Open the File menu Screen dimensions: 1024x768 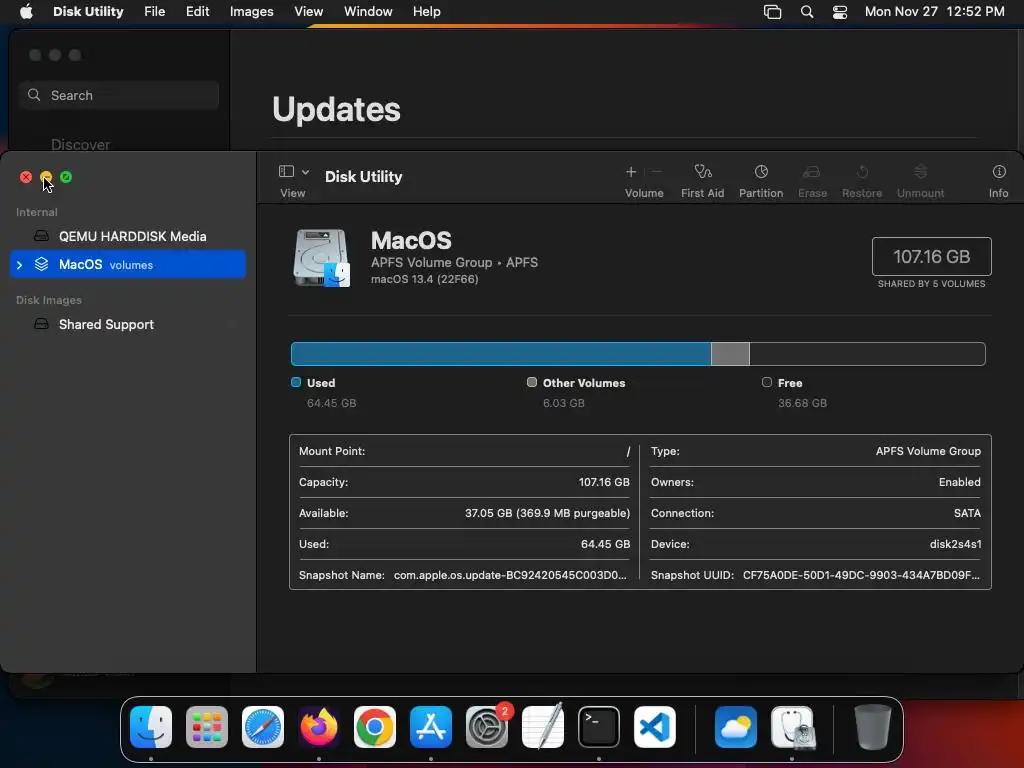155,12
